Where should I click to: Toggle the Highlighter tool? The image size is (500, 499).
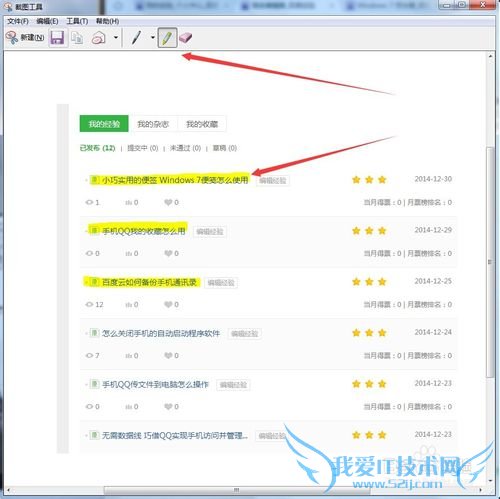(167, 38)
